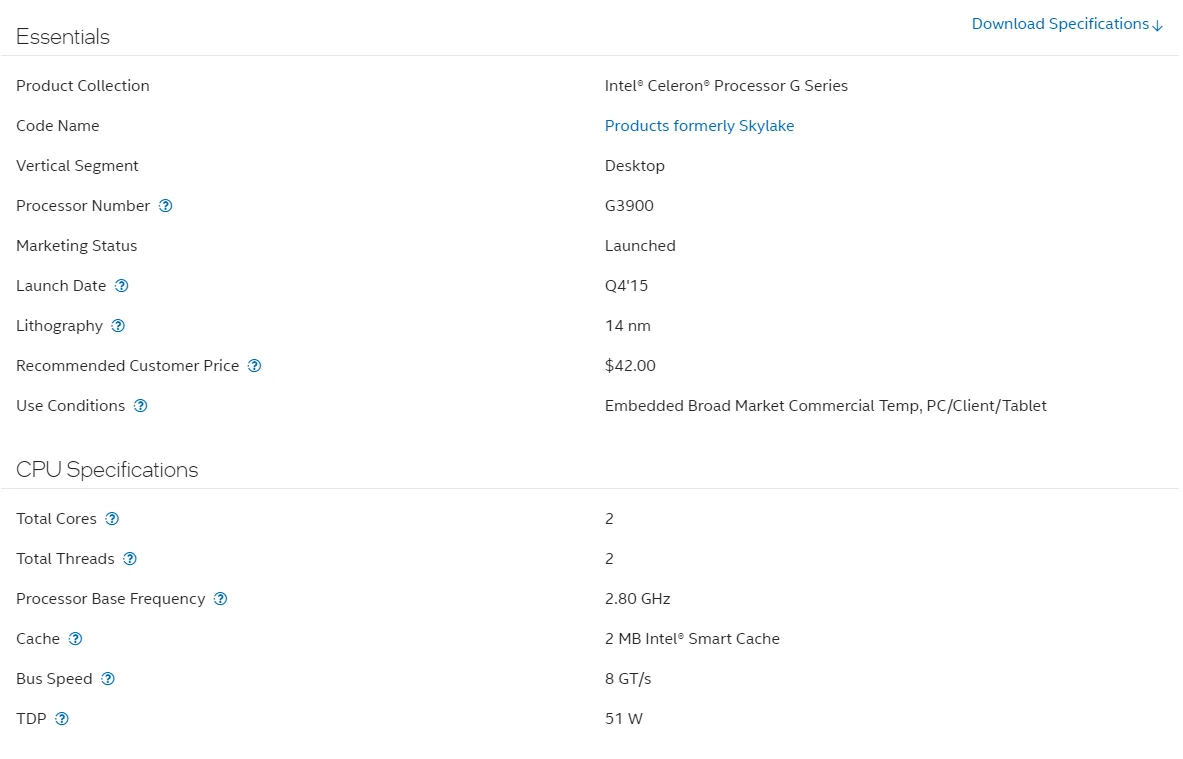Click the Total Cores question mark icon
Viewport: 1183px width, 759px height.
[x=112, y=519]
